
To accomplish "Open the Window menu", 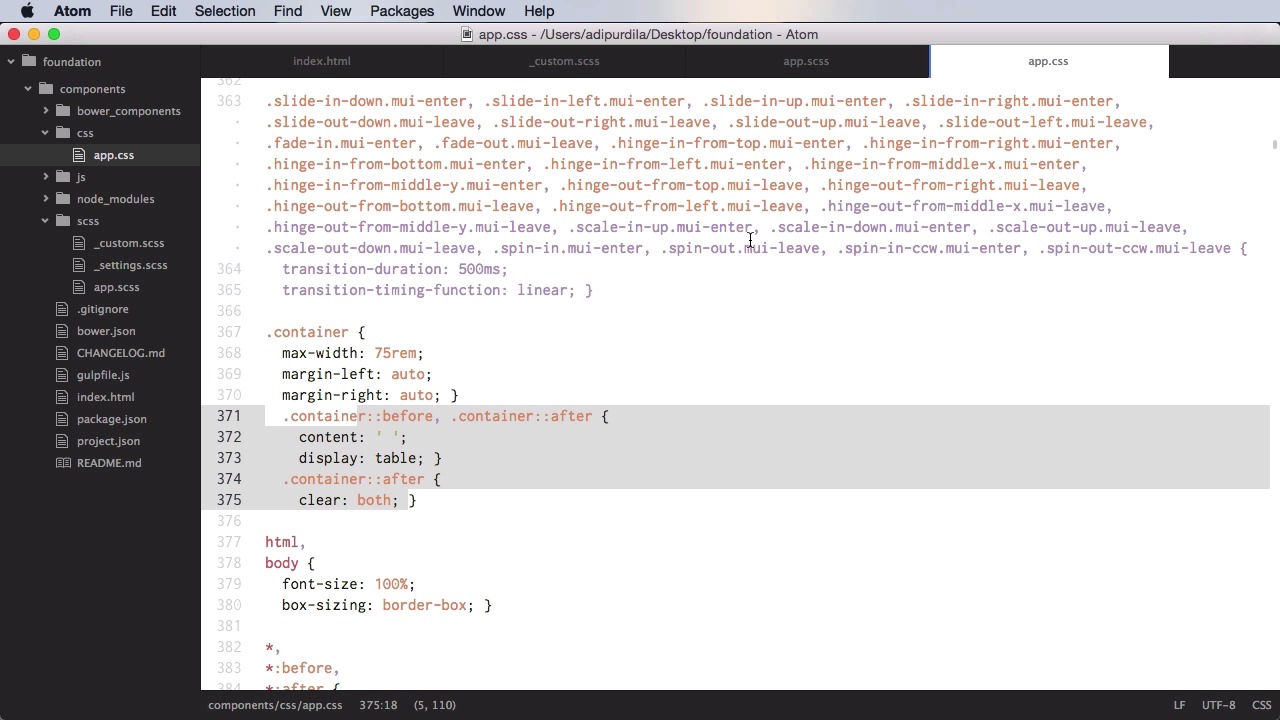I will [479, 11].
